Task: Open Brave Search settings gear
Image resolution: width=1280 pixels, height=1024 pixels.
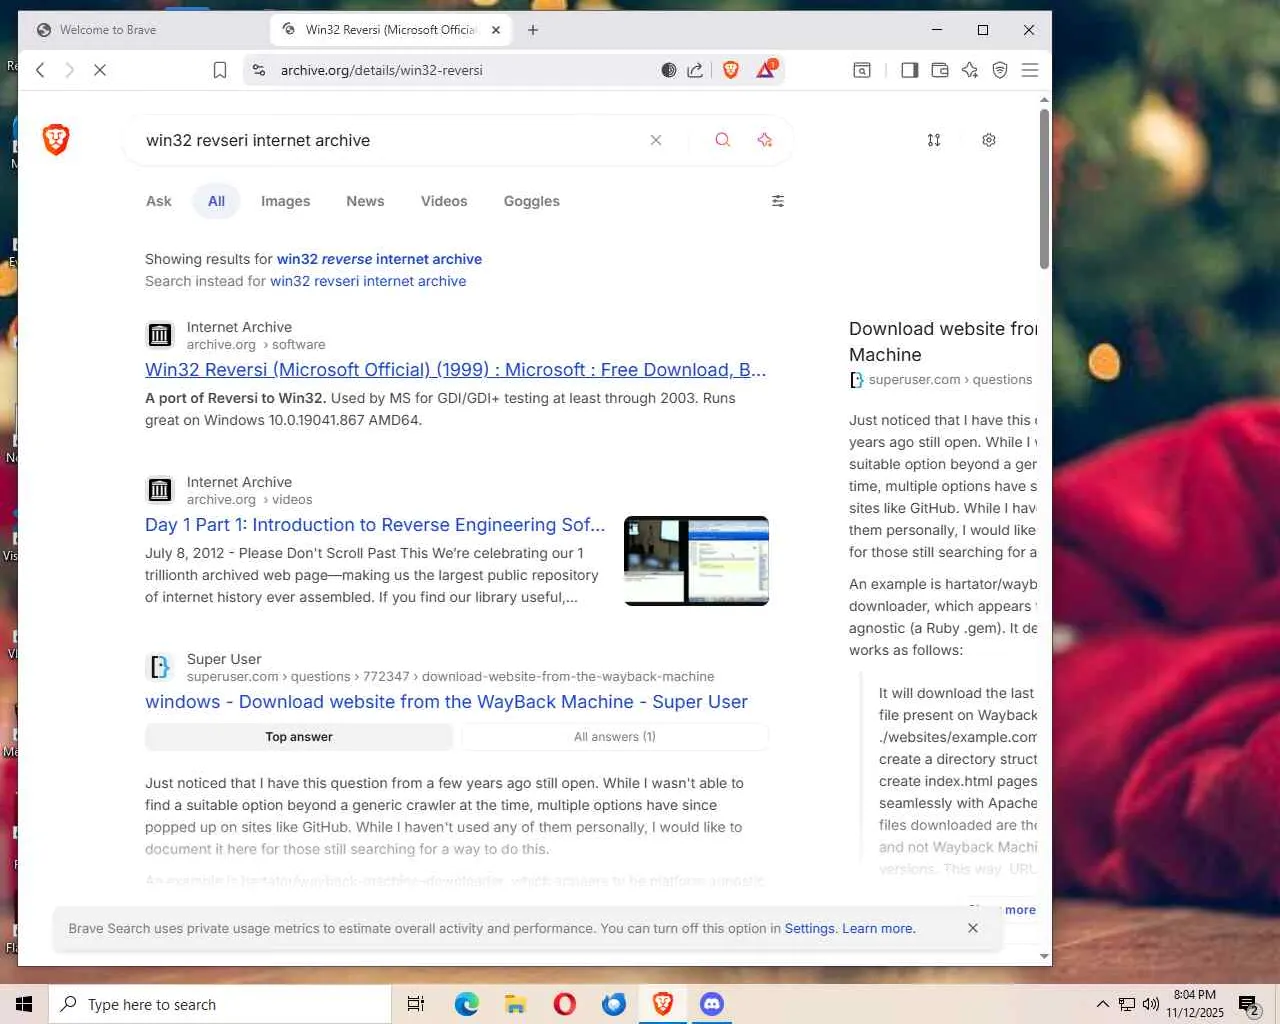Action: [989, 140]
